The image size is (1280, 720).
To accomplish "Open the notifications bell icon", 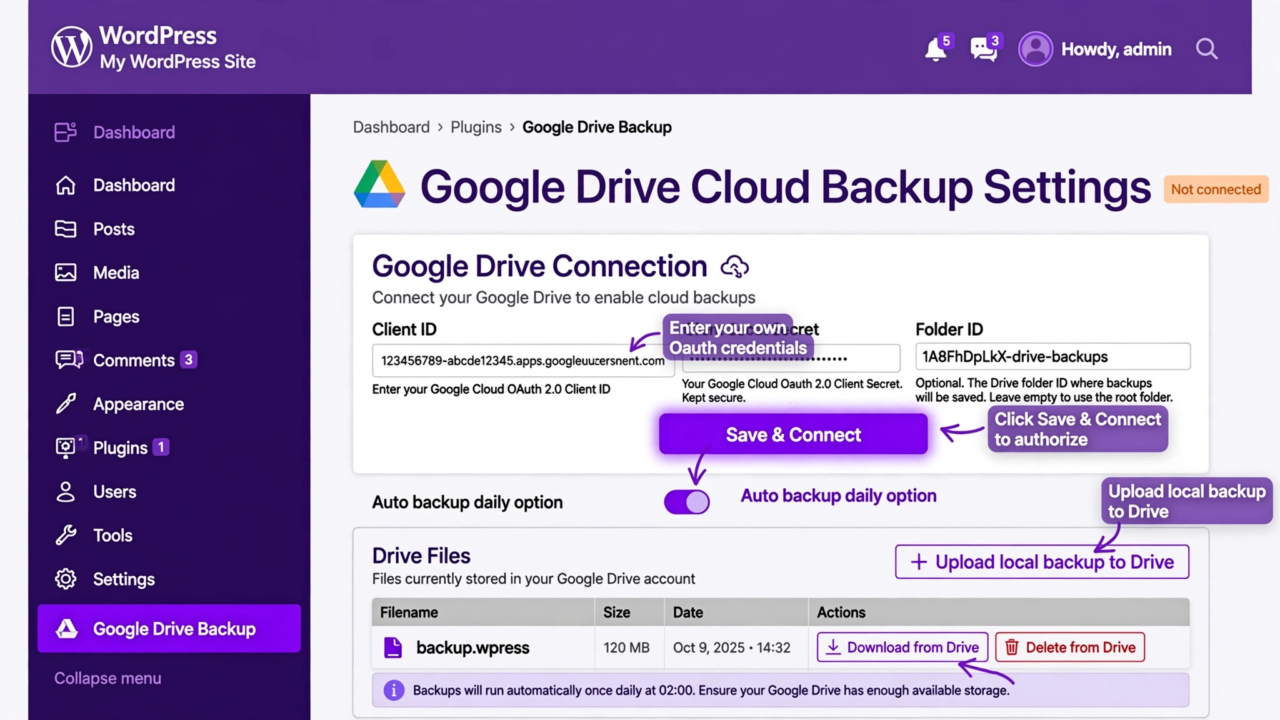I will (936, 49).
